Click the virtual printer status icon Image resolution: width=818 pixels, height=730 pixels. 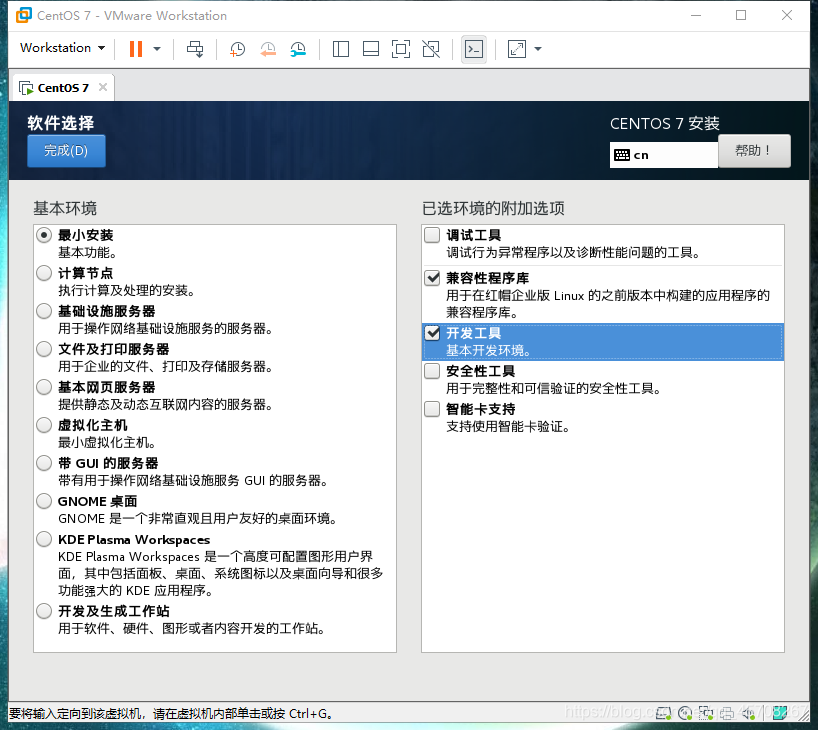(x=727, y=713)
